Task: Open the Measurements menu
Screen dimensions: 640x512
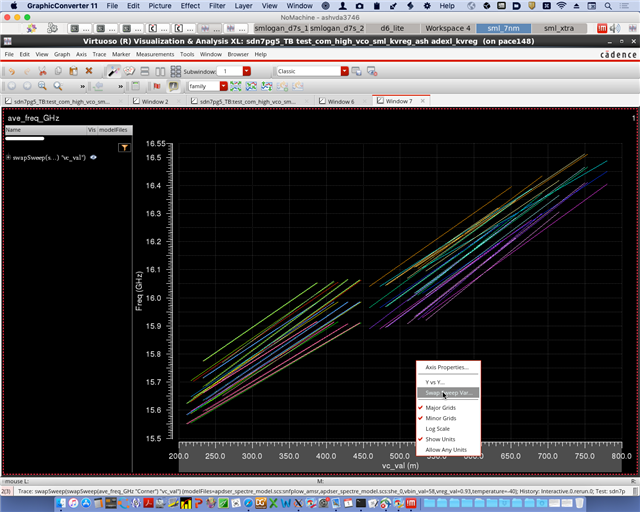Action: (154, 54)
